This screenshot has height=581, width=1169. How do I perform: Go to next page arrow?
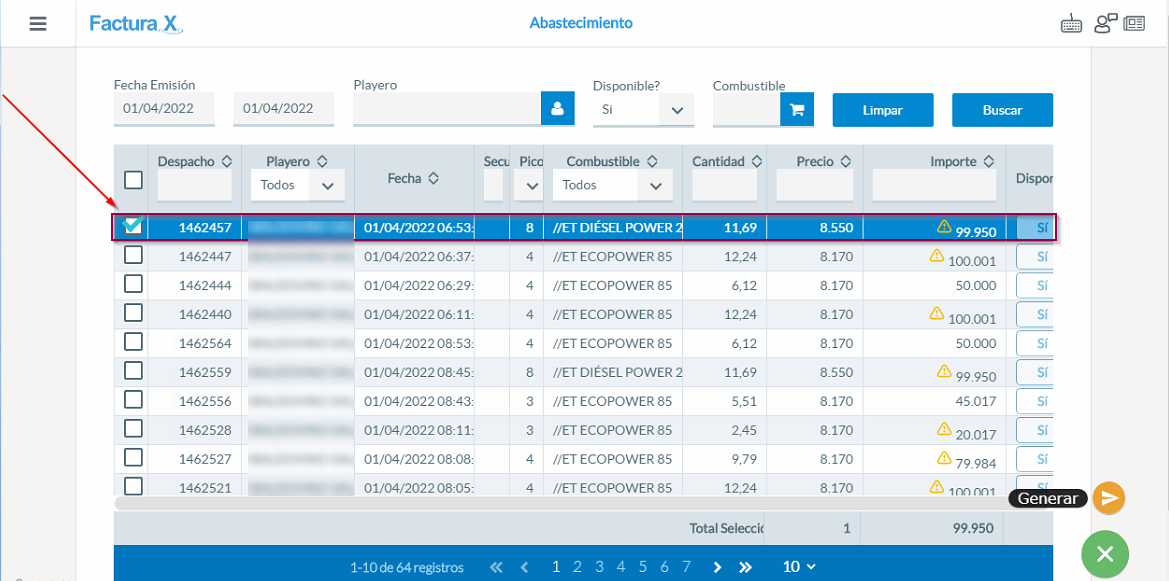pyautogui.click(x=717, y=568)
